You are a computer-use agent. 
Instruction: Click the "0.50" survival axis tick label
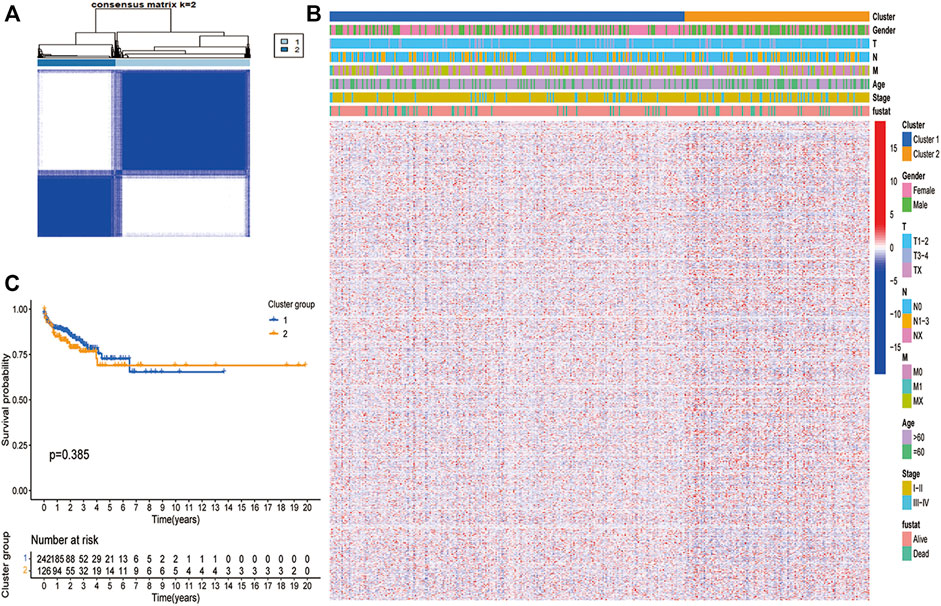tap(20, 400)
